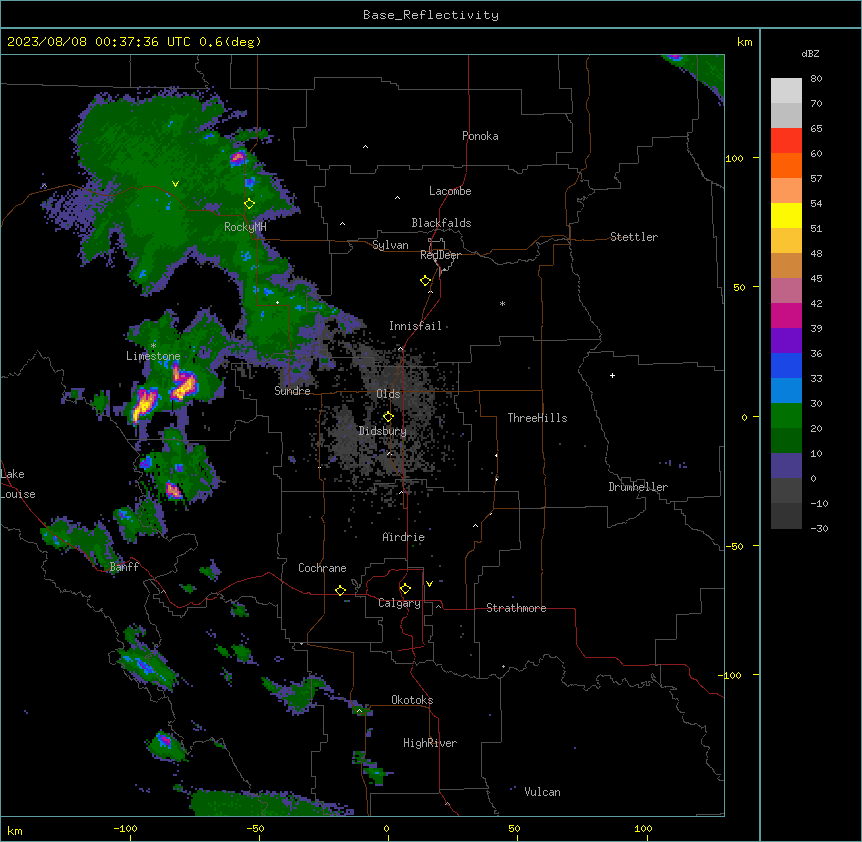
Task: Click the Calgary label
Action: (x=399, y=603)
